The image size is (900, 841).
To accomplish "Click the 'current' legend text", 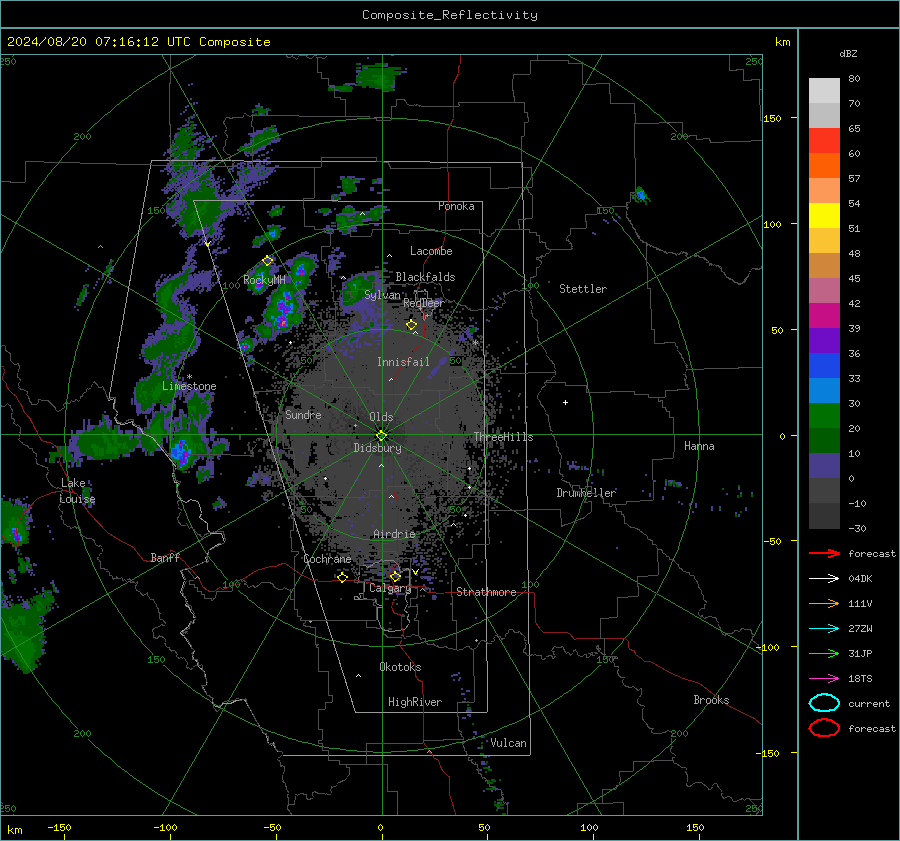I will pos(869,704).
